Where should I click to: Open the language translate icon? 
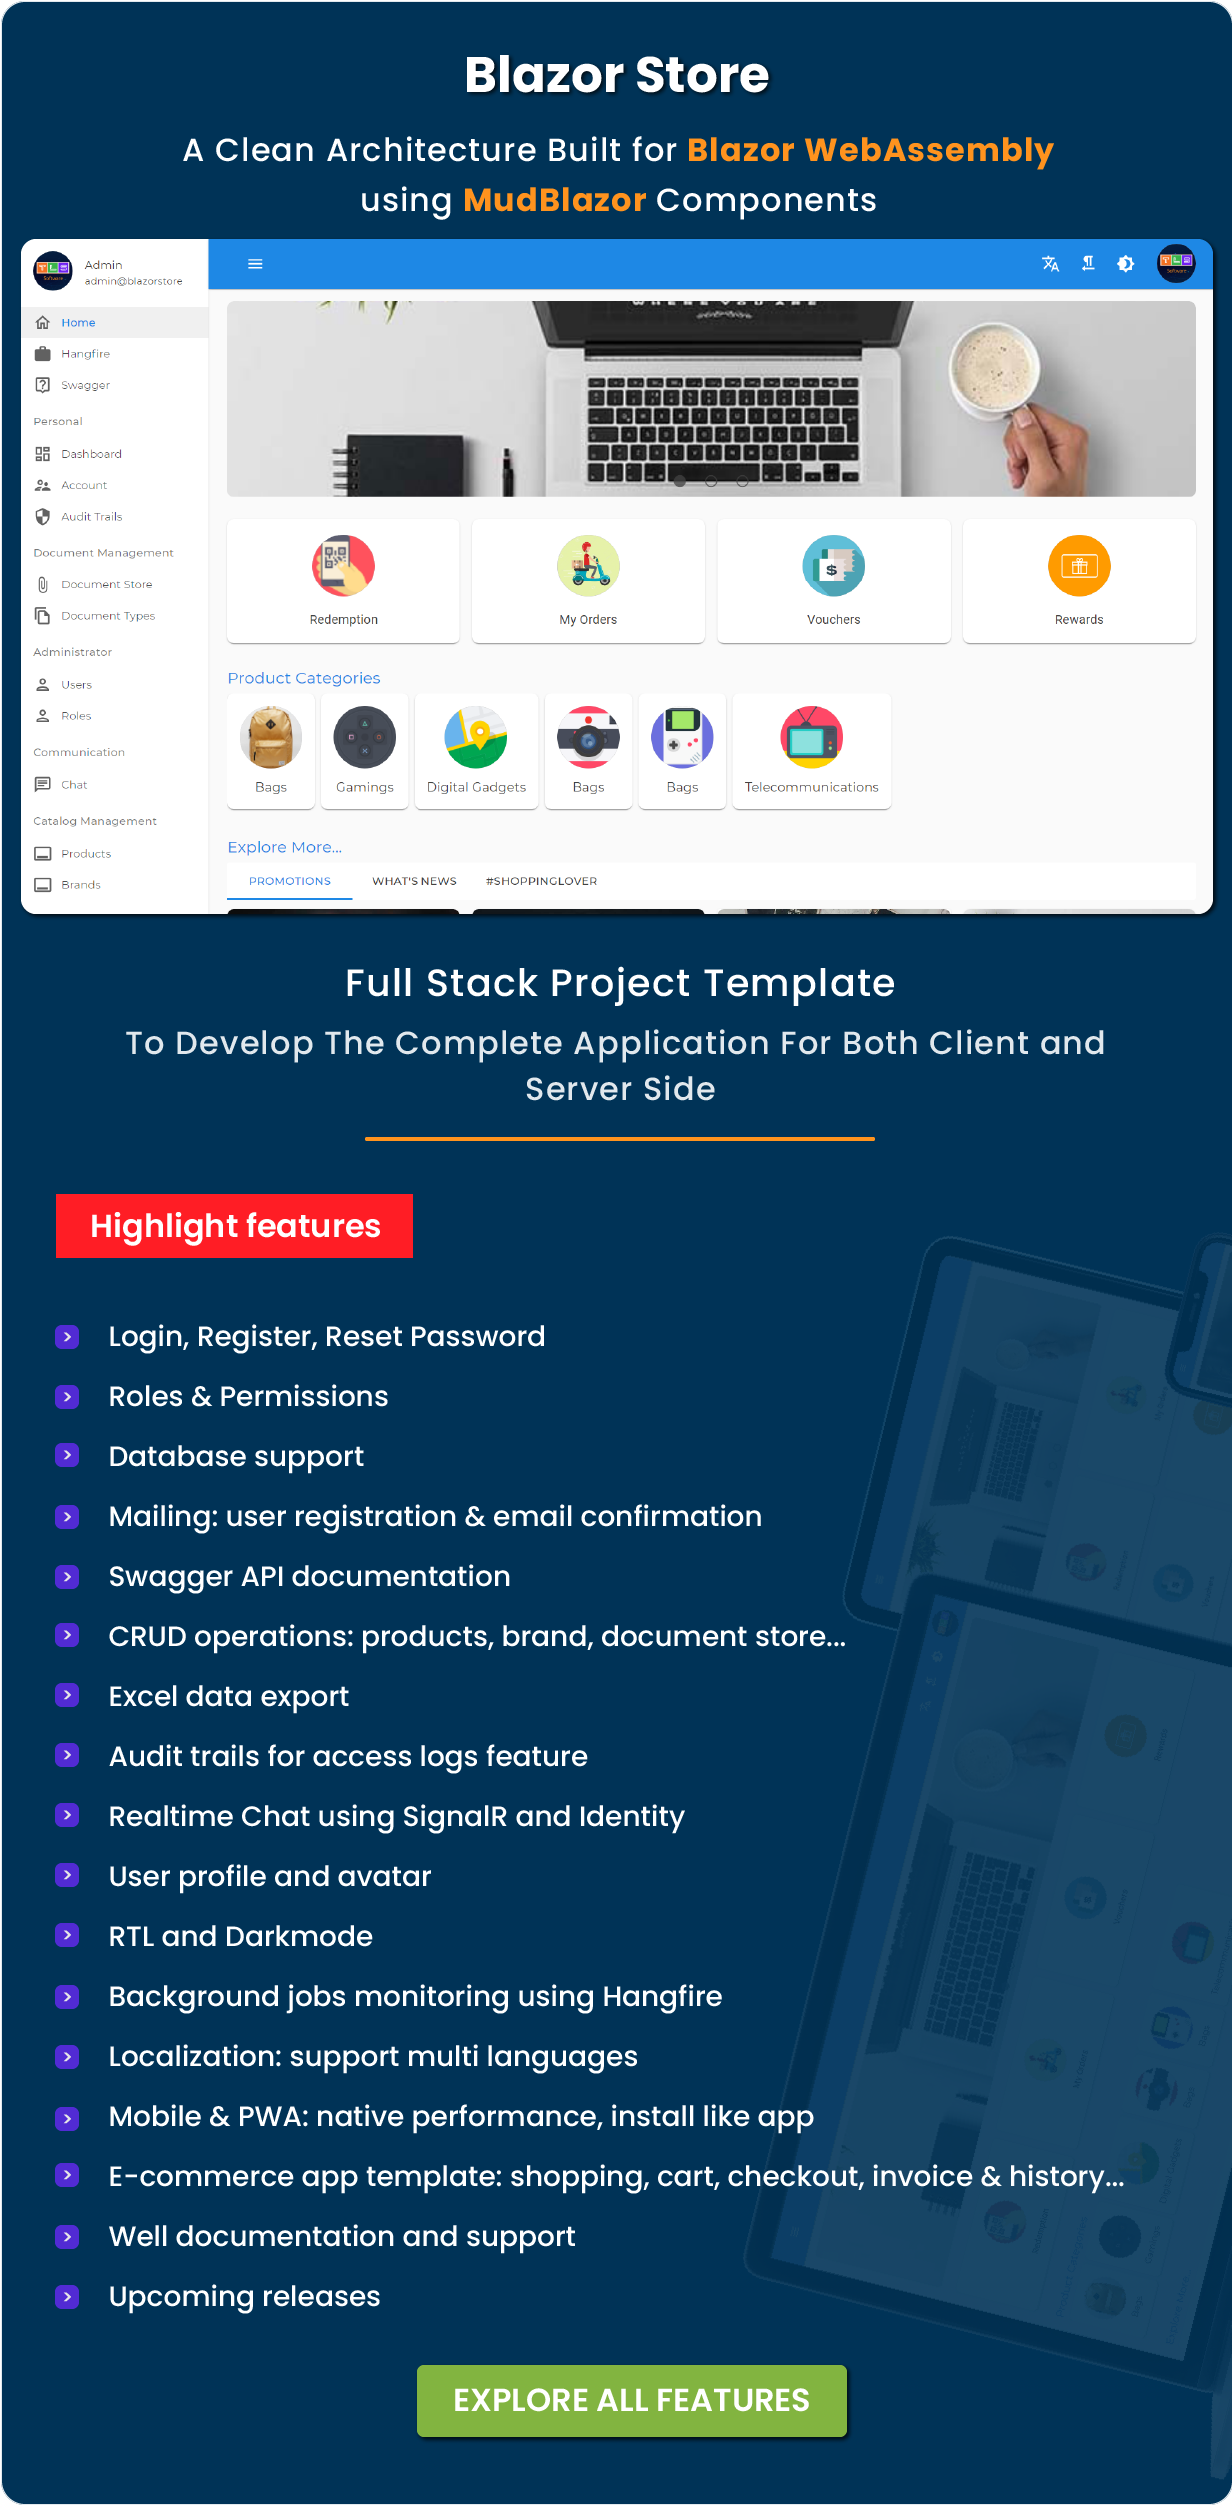pyautogui.click(x=1050, y=264)
